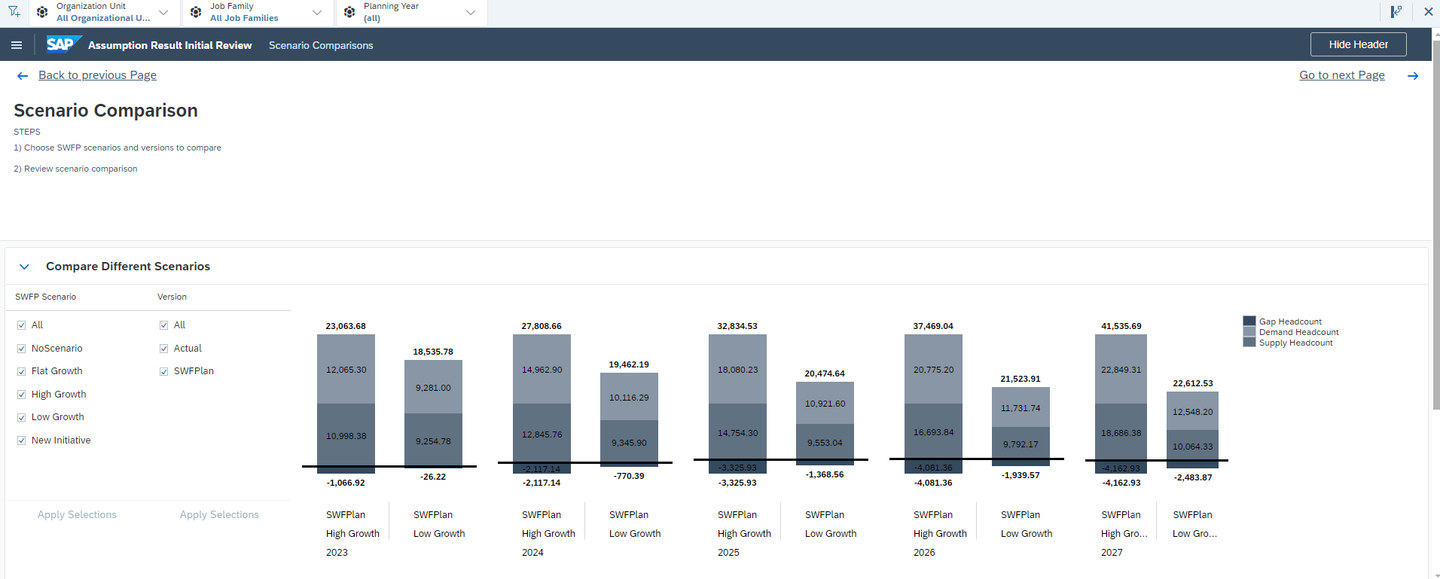Toggle the All version checkbox
This screenshot has width=1440, height=579.
coord(164,325)
